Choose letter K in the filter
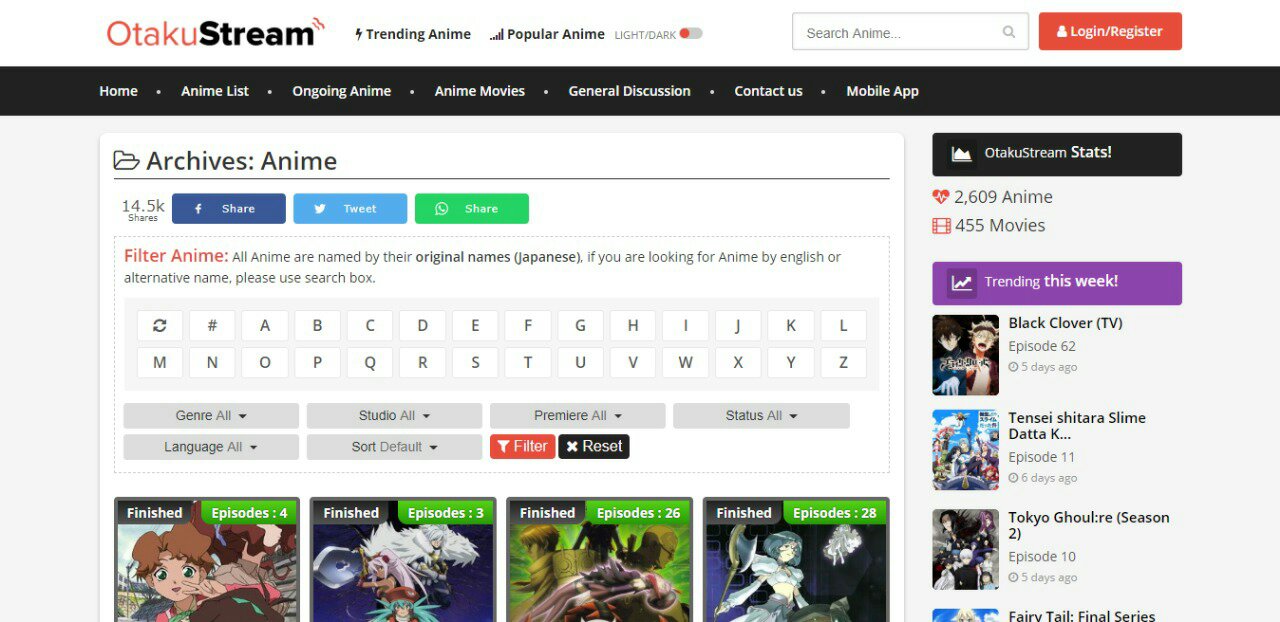The image size is (1280, 622). (x=791, y=325)
